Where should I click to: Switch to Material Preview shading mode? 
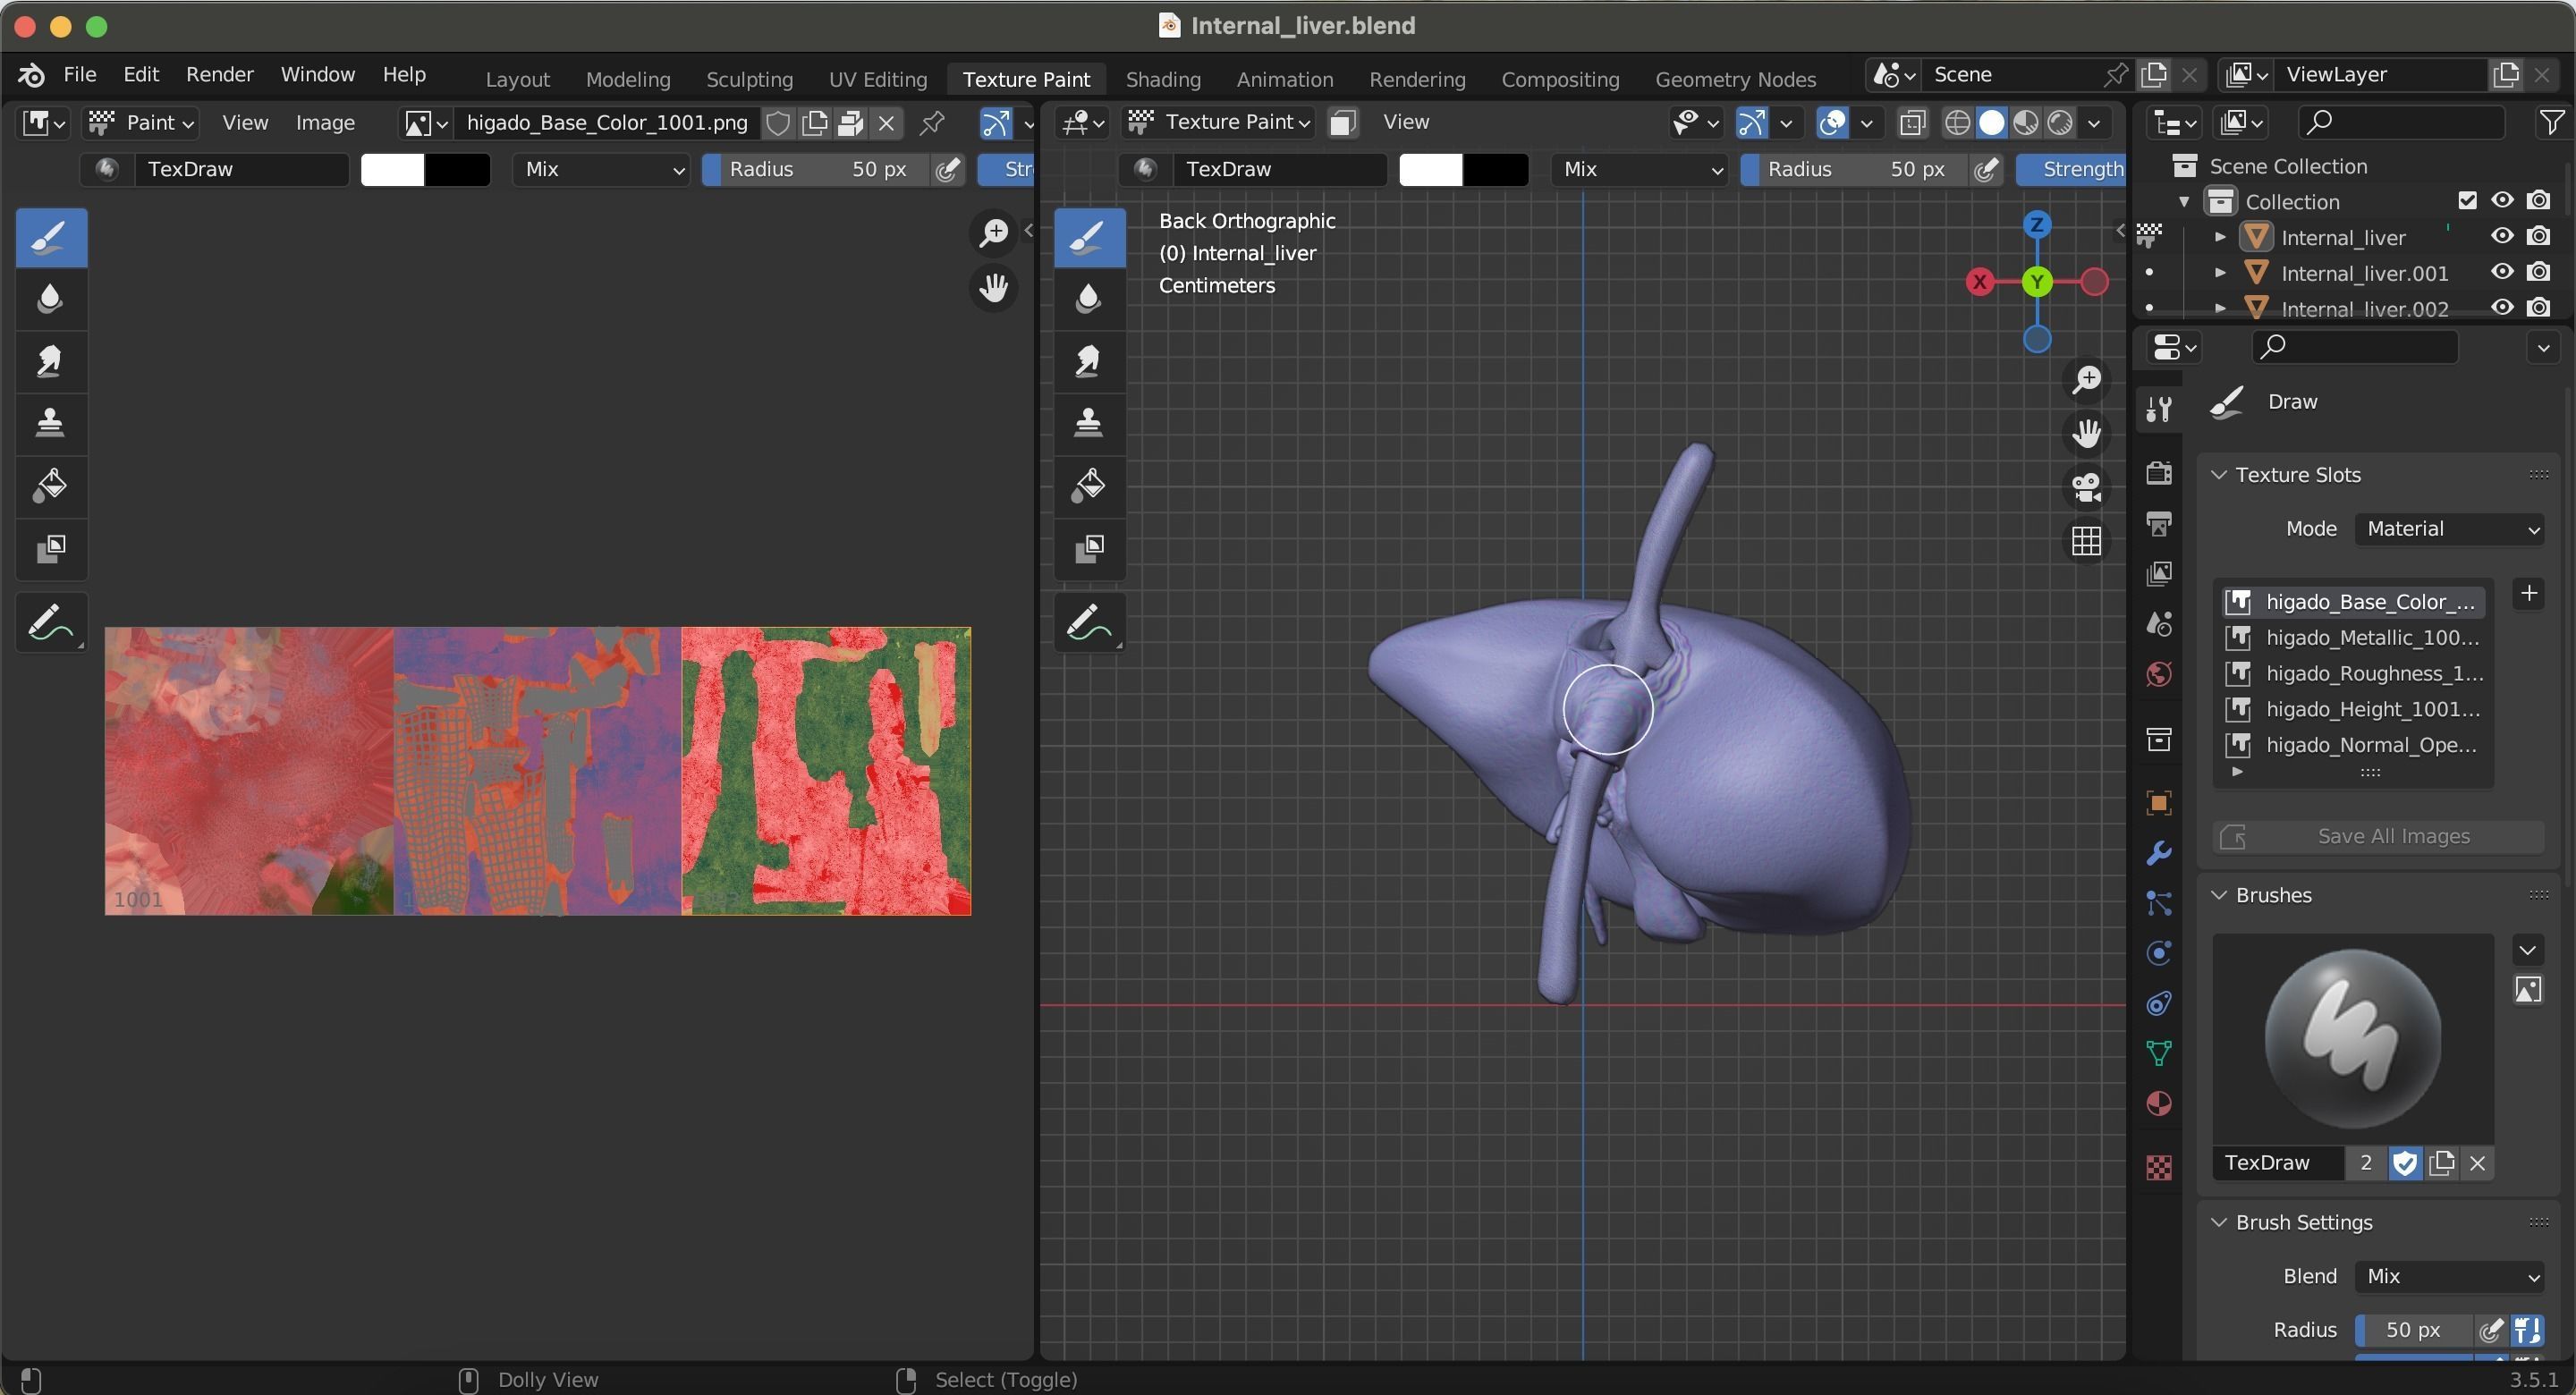pyautogui.click(x=2025, y=122)
